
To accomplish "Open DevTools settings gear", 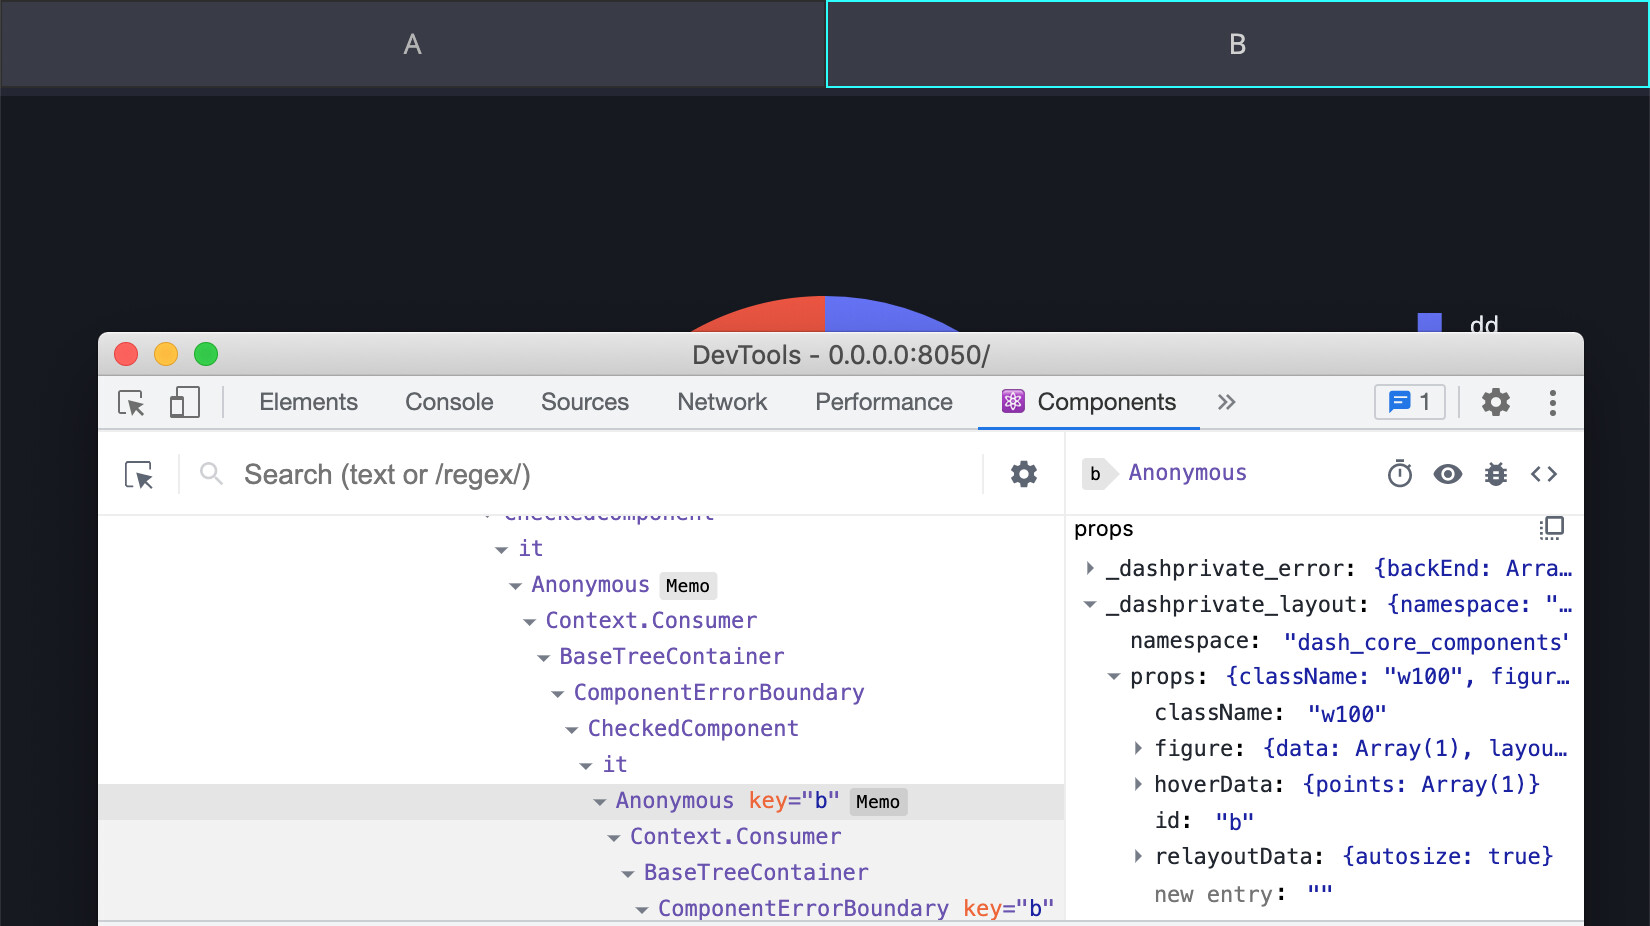I will point(1495,402).
